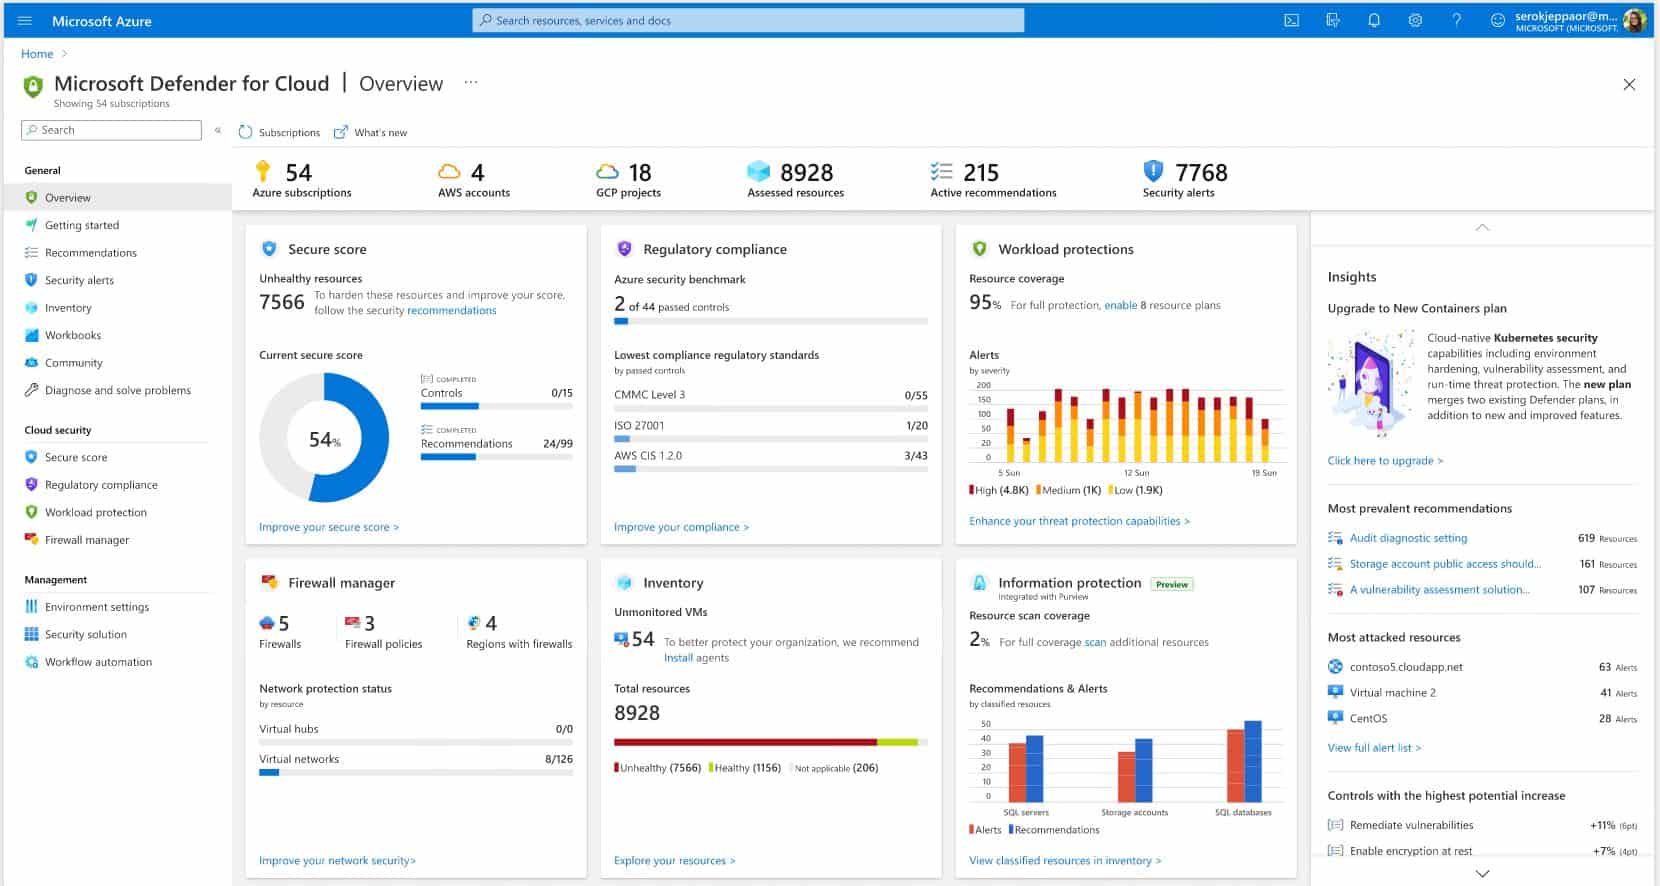Image resolution: width=1660 pixels, height=886 pixels.
Task: Click 'Improve your secure score' link
Action: (328, 527)
